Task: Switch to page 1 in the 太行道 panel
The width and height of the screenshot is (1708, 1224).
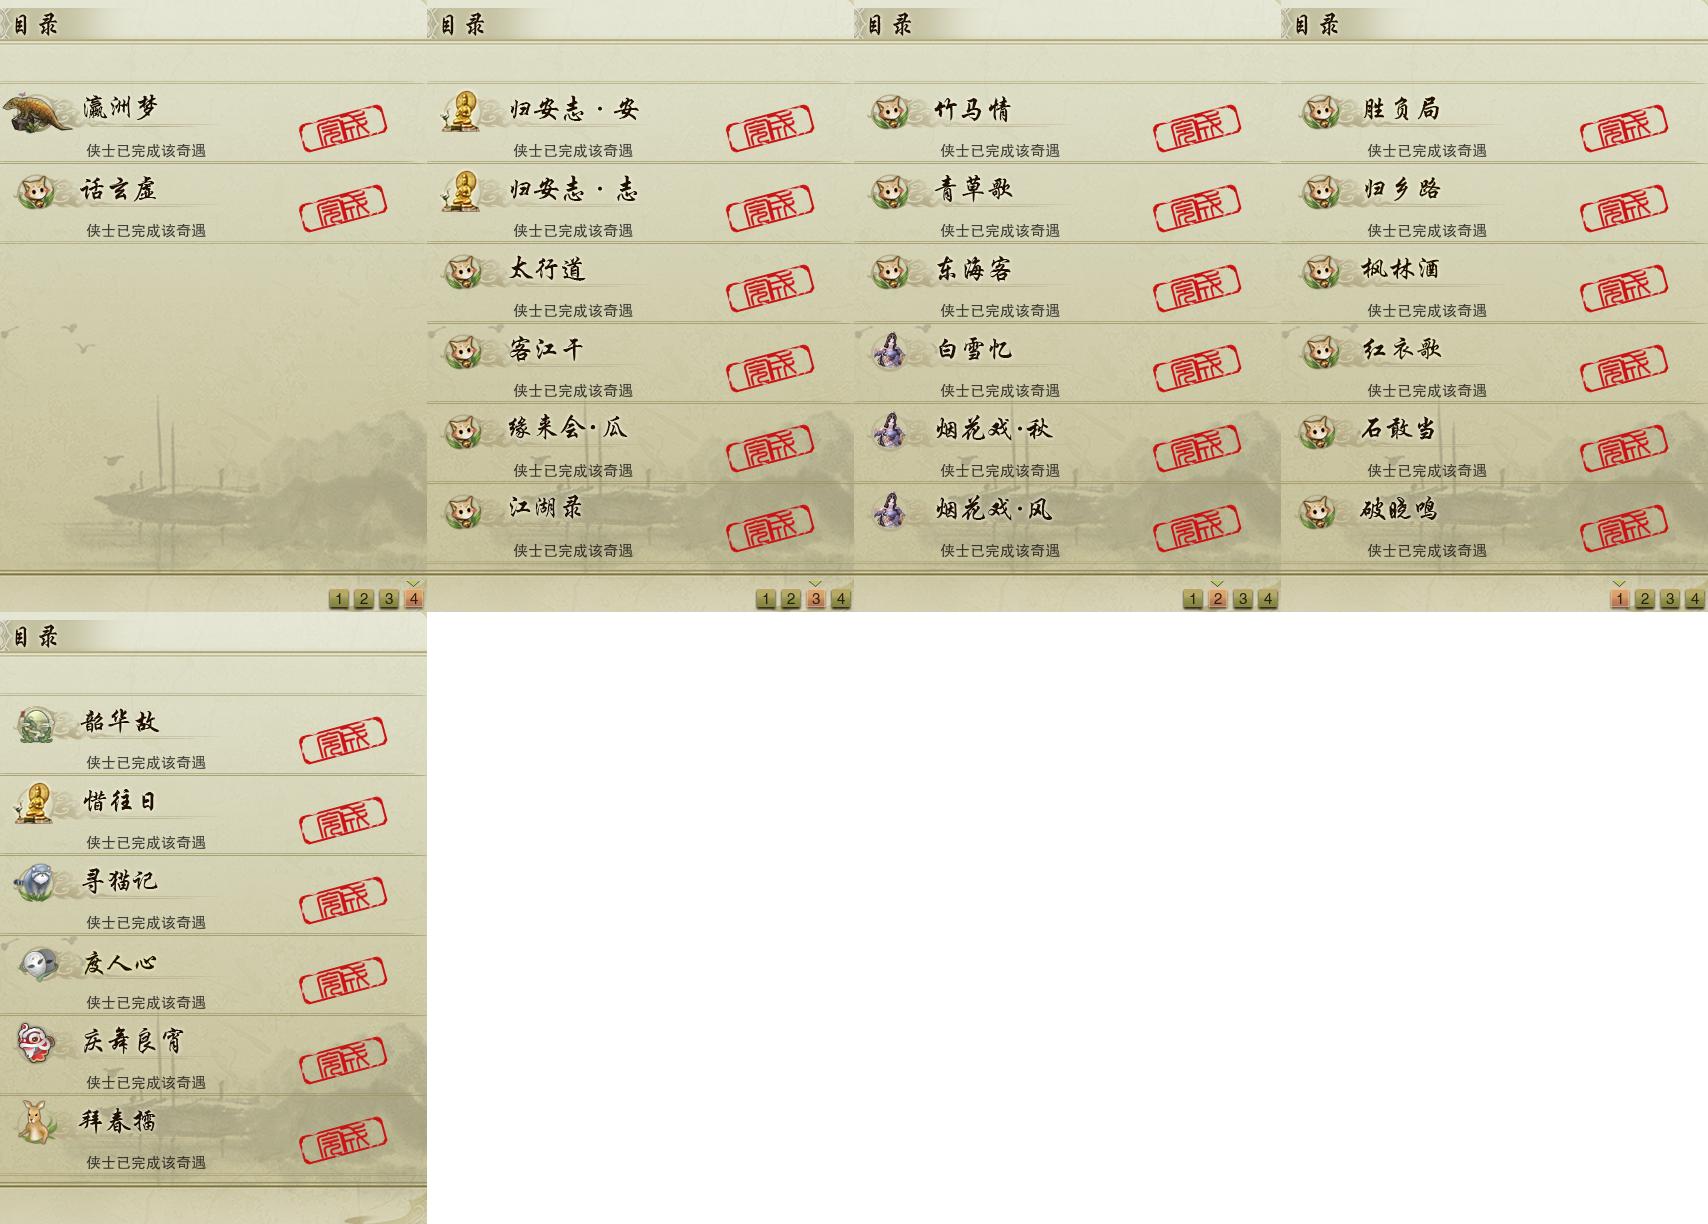Action: click(766, 599)
